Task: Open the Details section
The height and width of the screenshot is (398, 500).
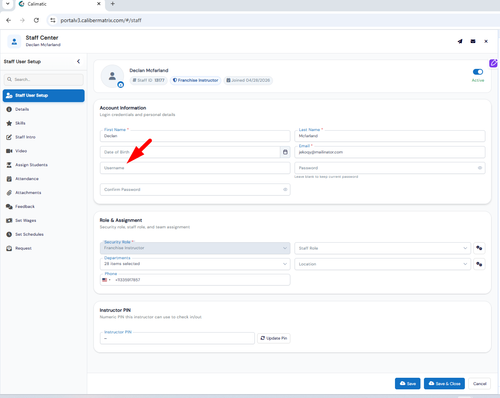Action: tap(22, 109)
